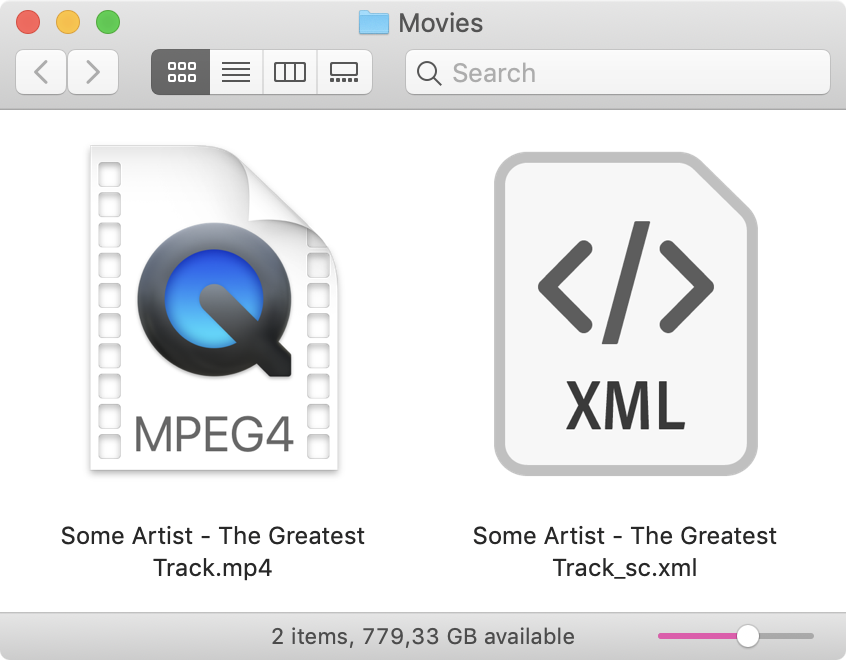This screenshot has width=846, height=660.
Task: Click the icon size slider knob
Action: click(748, 636)
